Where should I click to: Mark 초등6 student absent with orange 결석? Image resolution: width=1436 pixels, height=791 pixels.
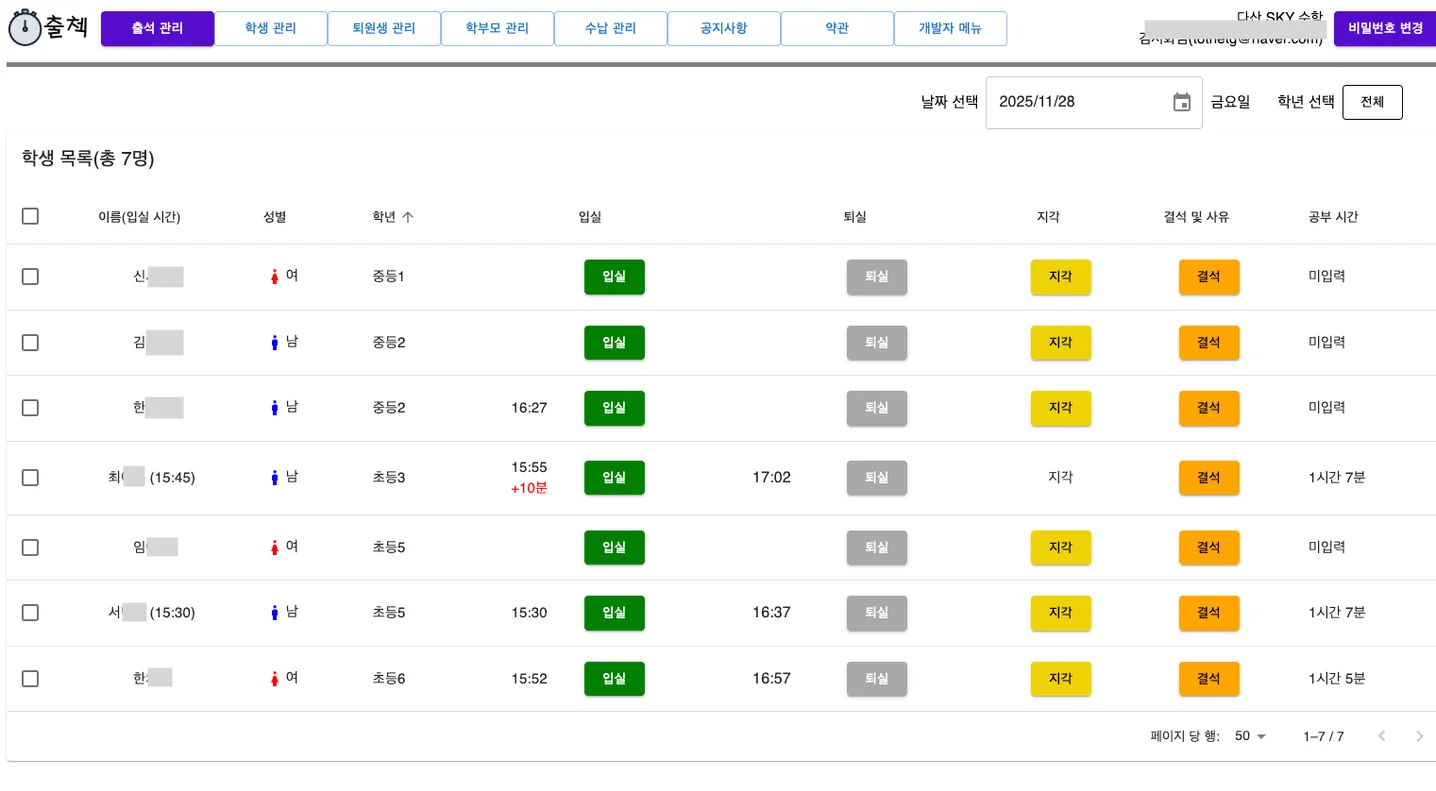[1208, 679]
